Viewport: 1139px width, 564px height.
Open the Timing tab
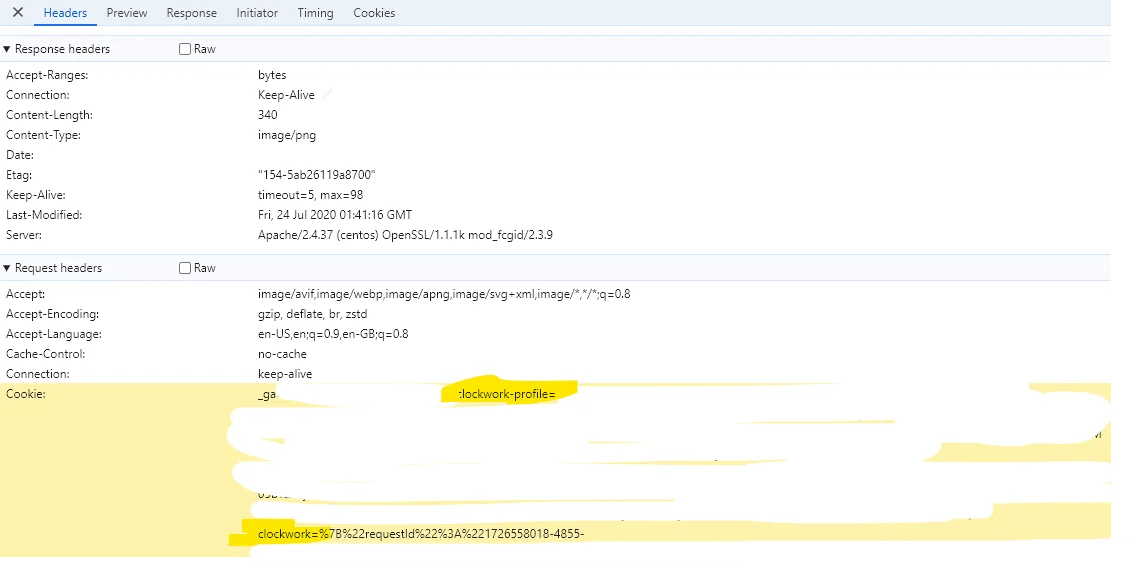point(315,13)
